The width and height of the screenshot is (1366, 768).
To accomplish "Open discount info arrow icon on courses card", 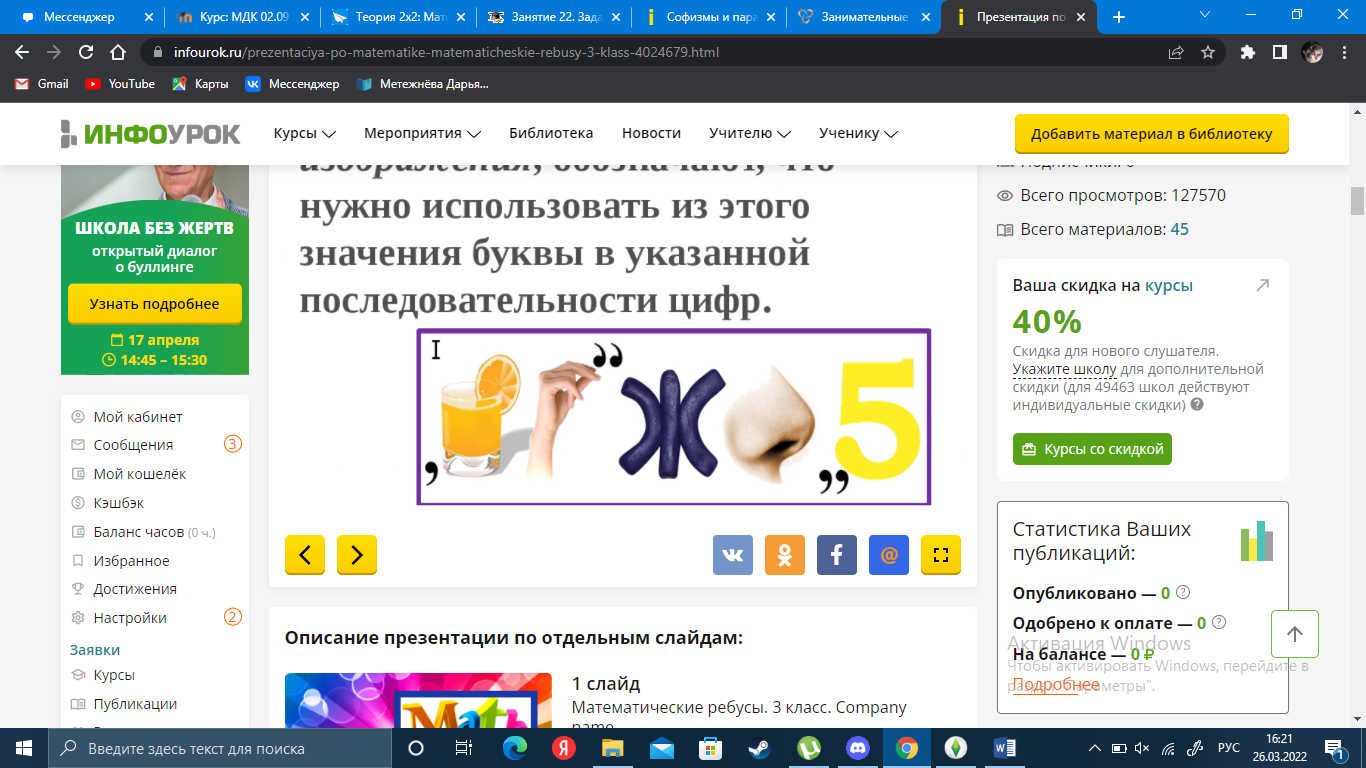I will click(1262, 286).
